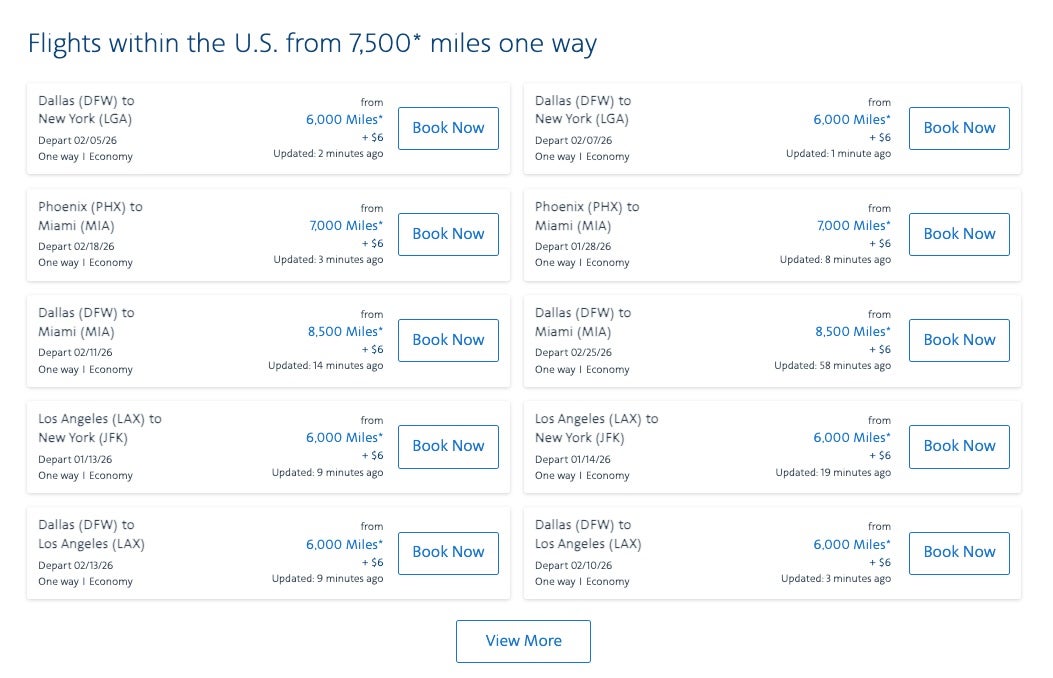Book Dallas to Miami flight departing 02/25/26

tap(959, 340)
